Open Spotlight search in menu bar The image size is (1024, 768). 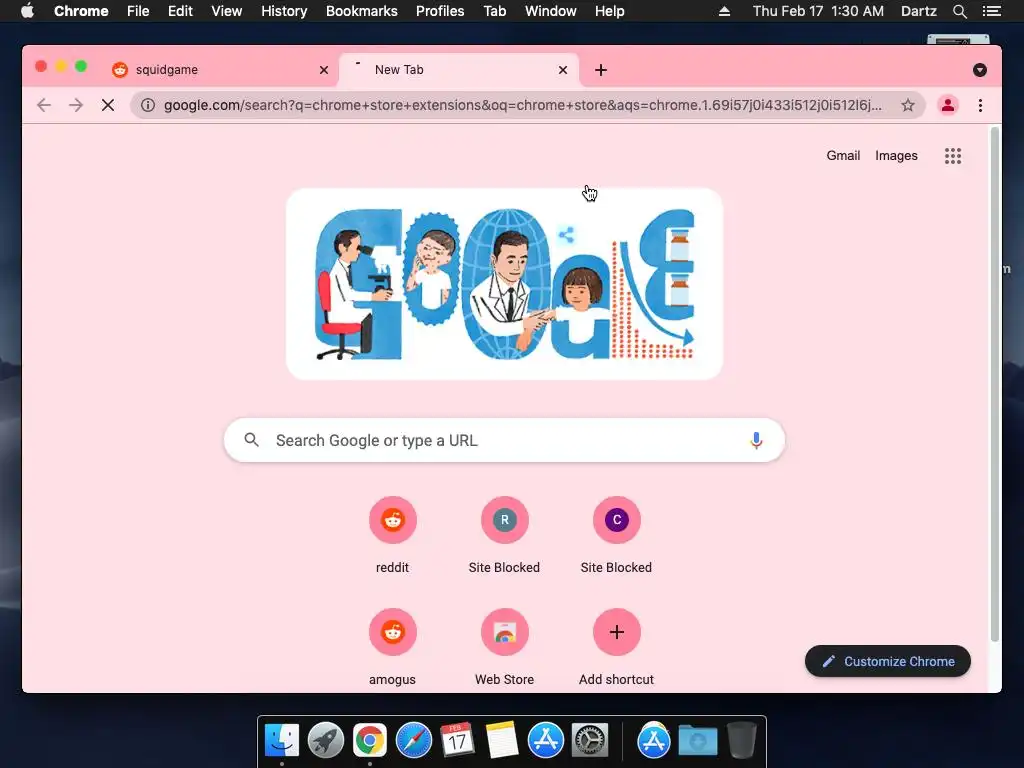[959, 11]
